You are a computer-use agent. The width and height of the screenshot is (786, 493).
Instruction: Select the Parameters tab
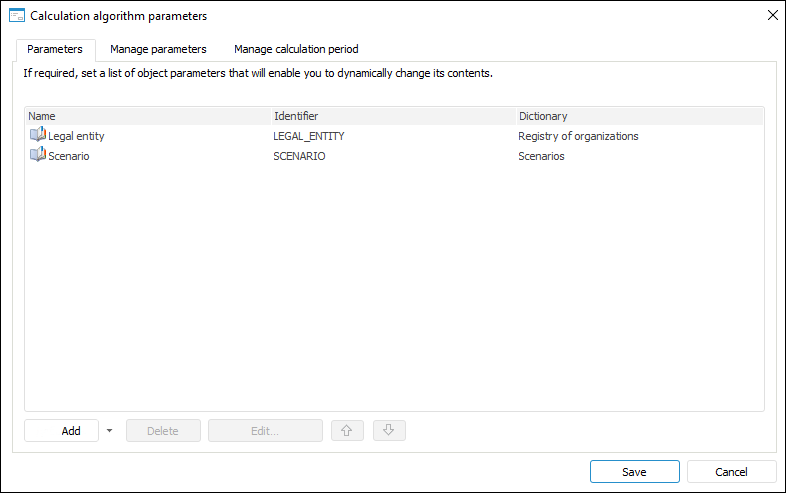(x=55, y=49)
